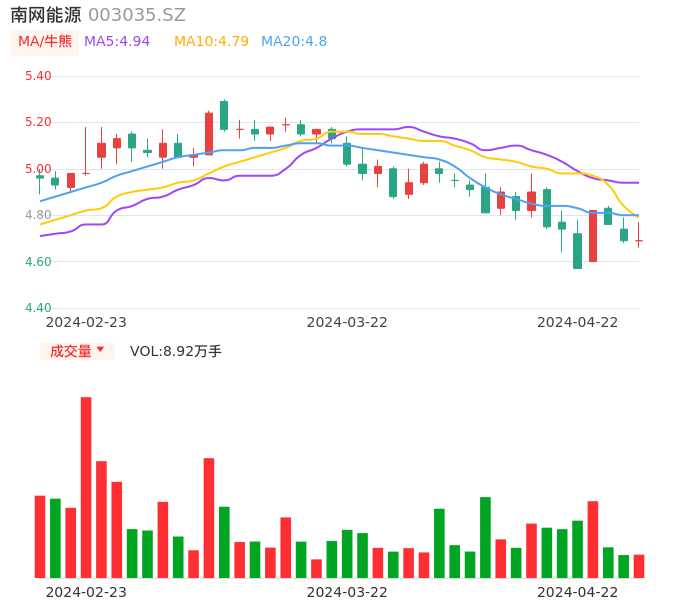686x606 pixels.
Task: Click the 2024-02-23 date under candlestick chart
Action: click(x=87, y=322)
